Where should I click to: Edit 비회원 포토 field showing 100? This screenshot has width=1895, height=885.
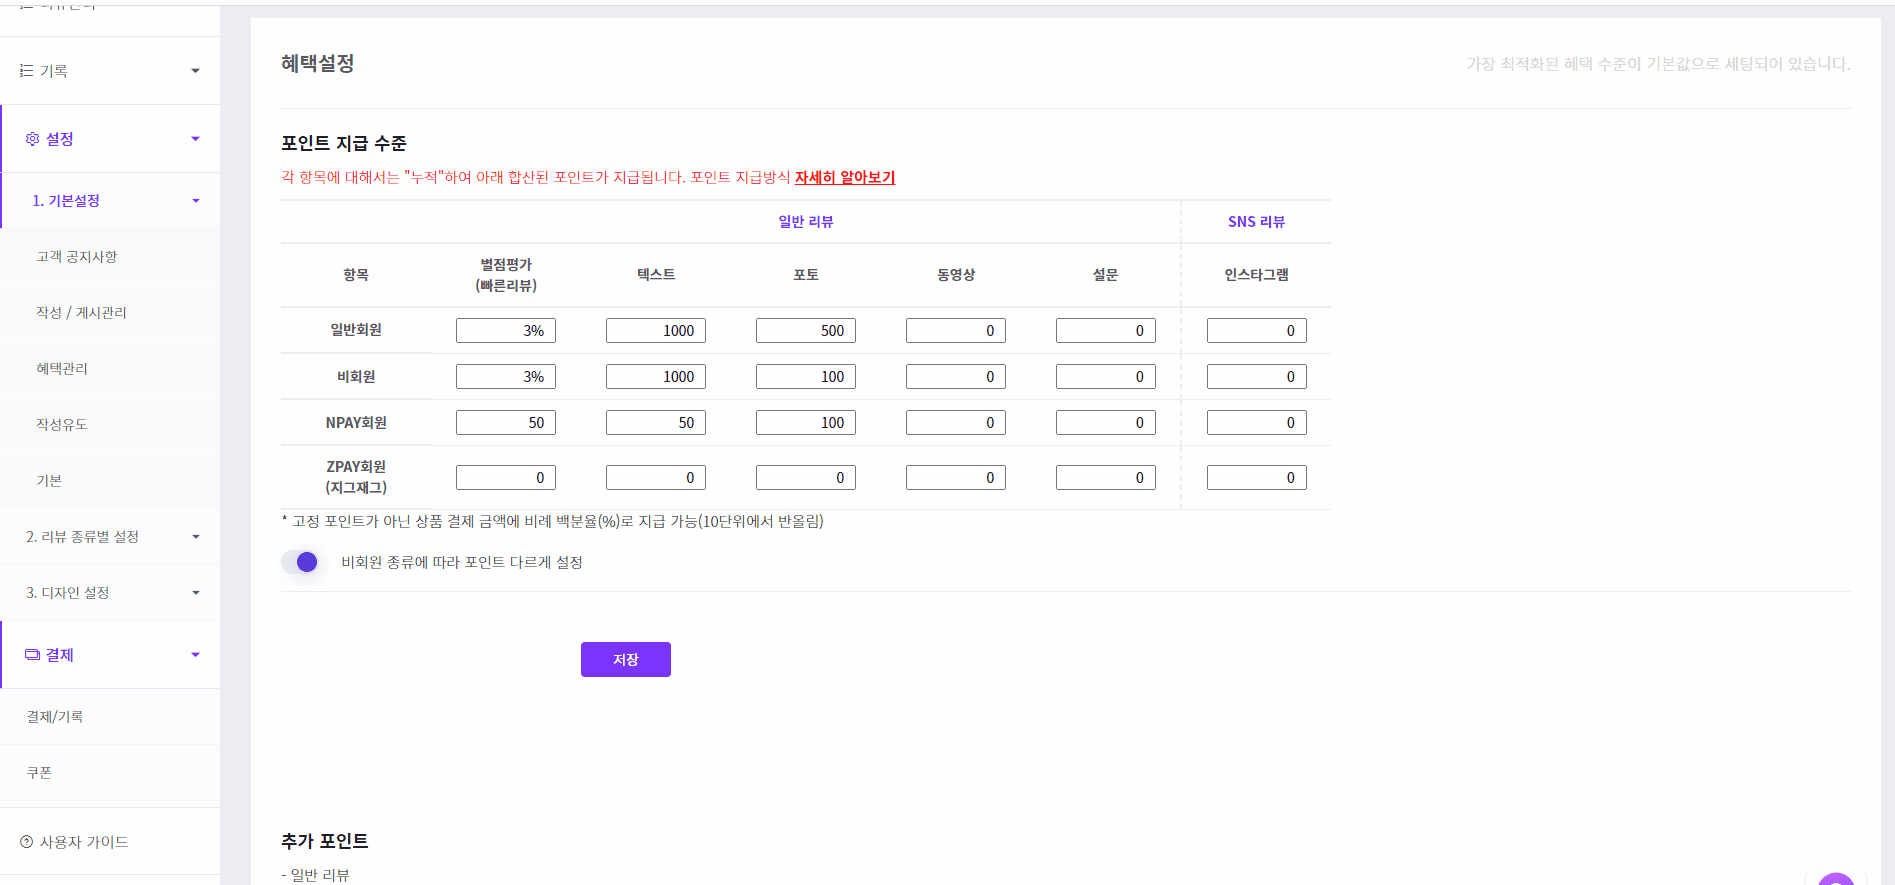pos(806,377)
